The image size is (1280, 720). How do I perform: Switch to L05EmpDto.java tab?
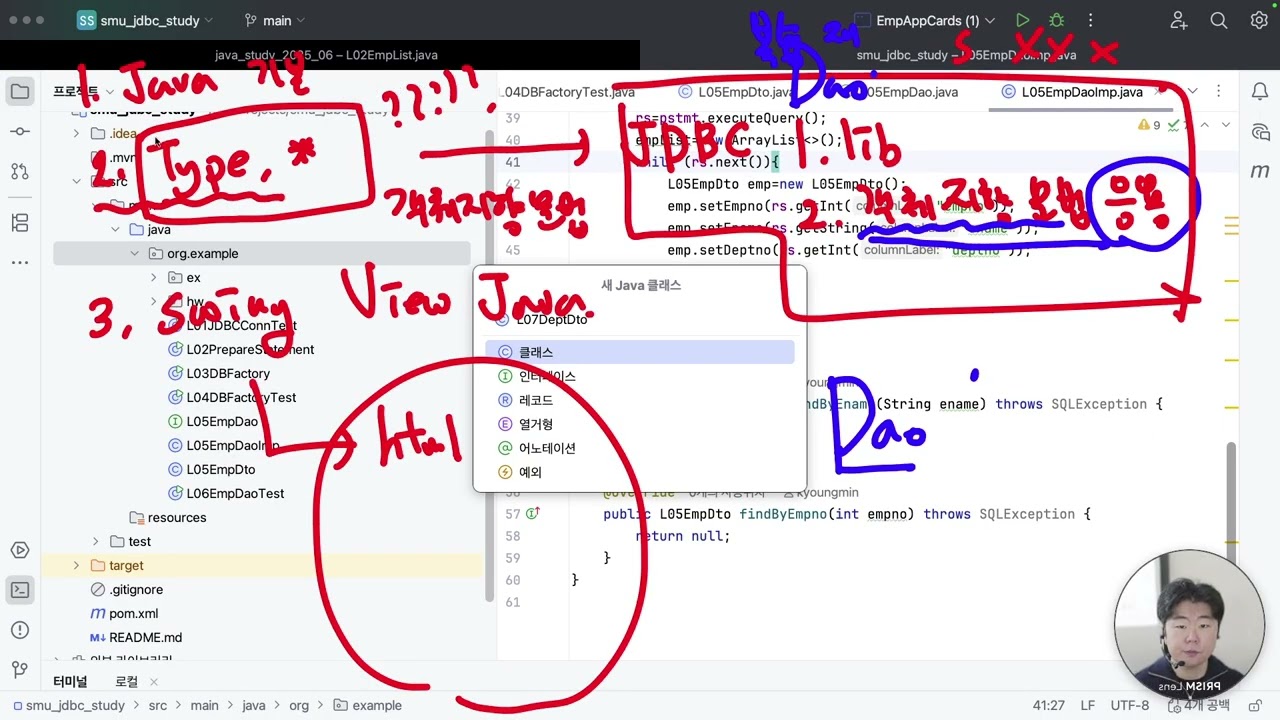[x=736, y=92]
